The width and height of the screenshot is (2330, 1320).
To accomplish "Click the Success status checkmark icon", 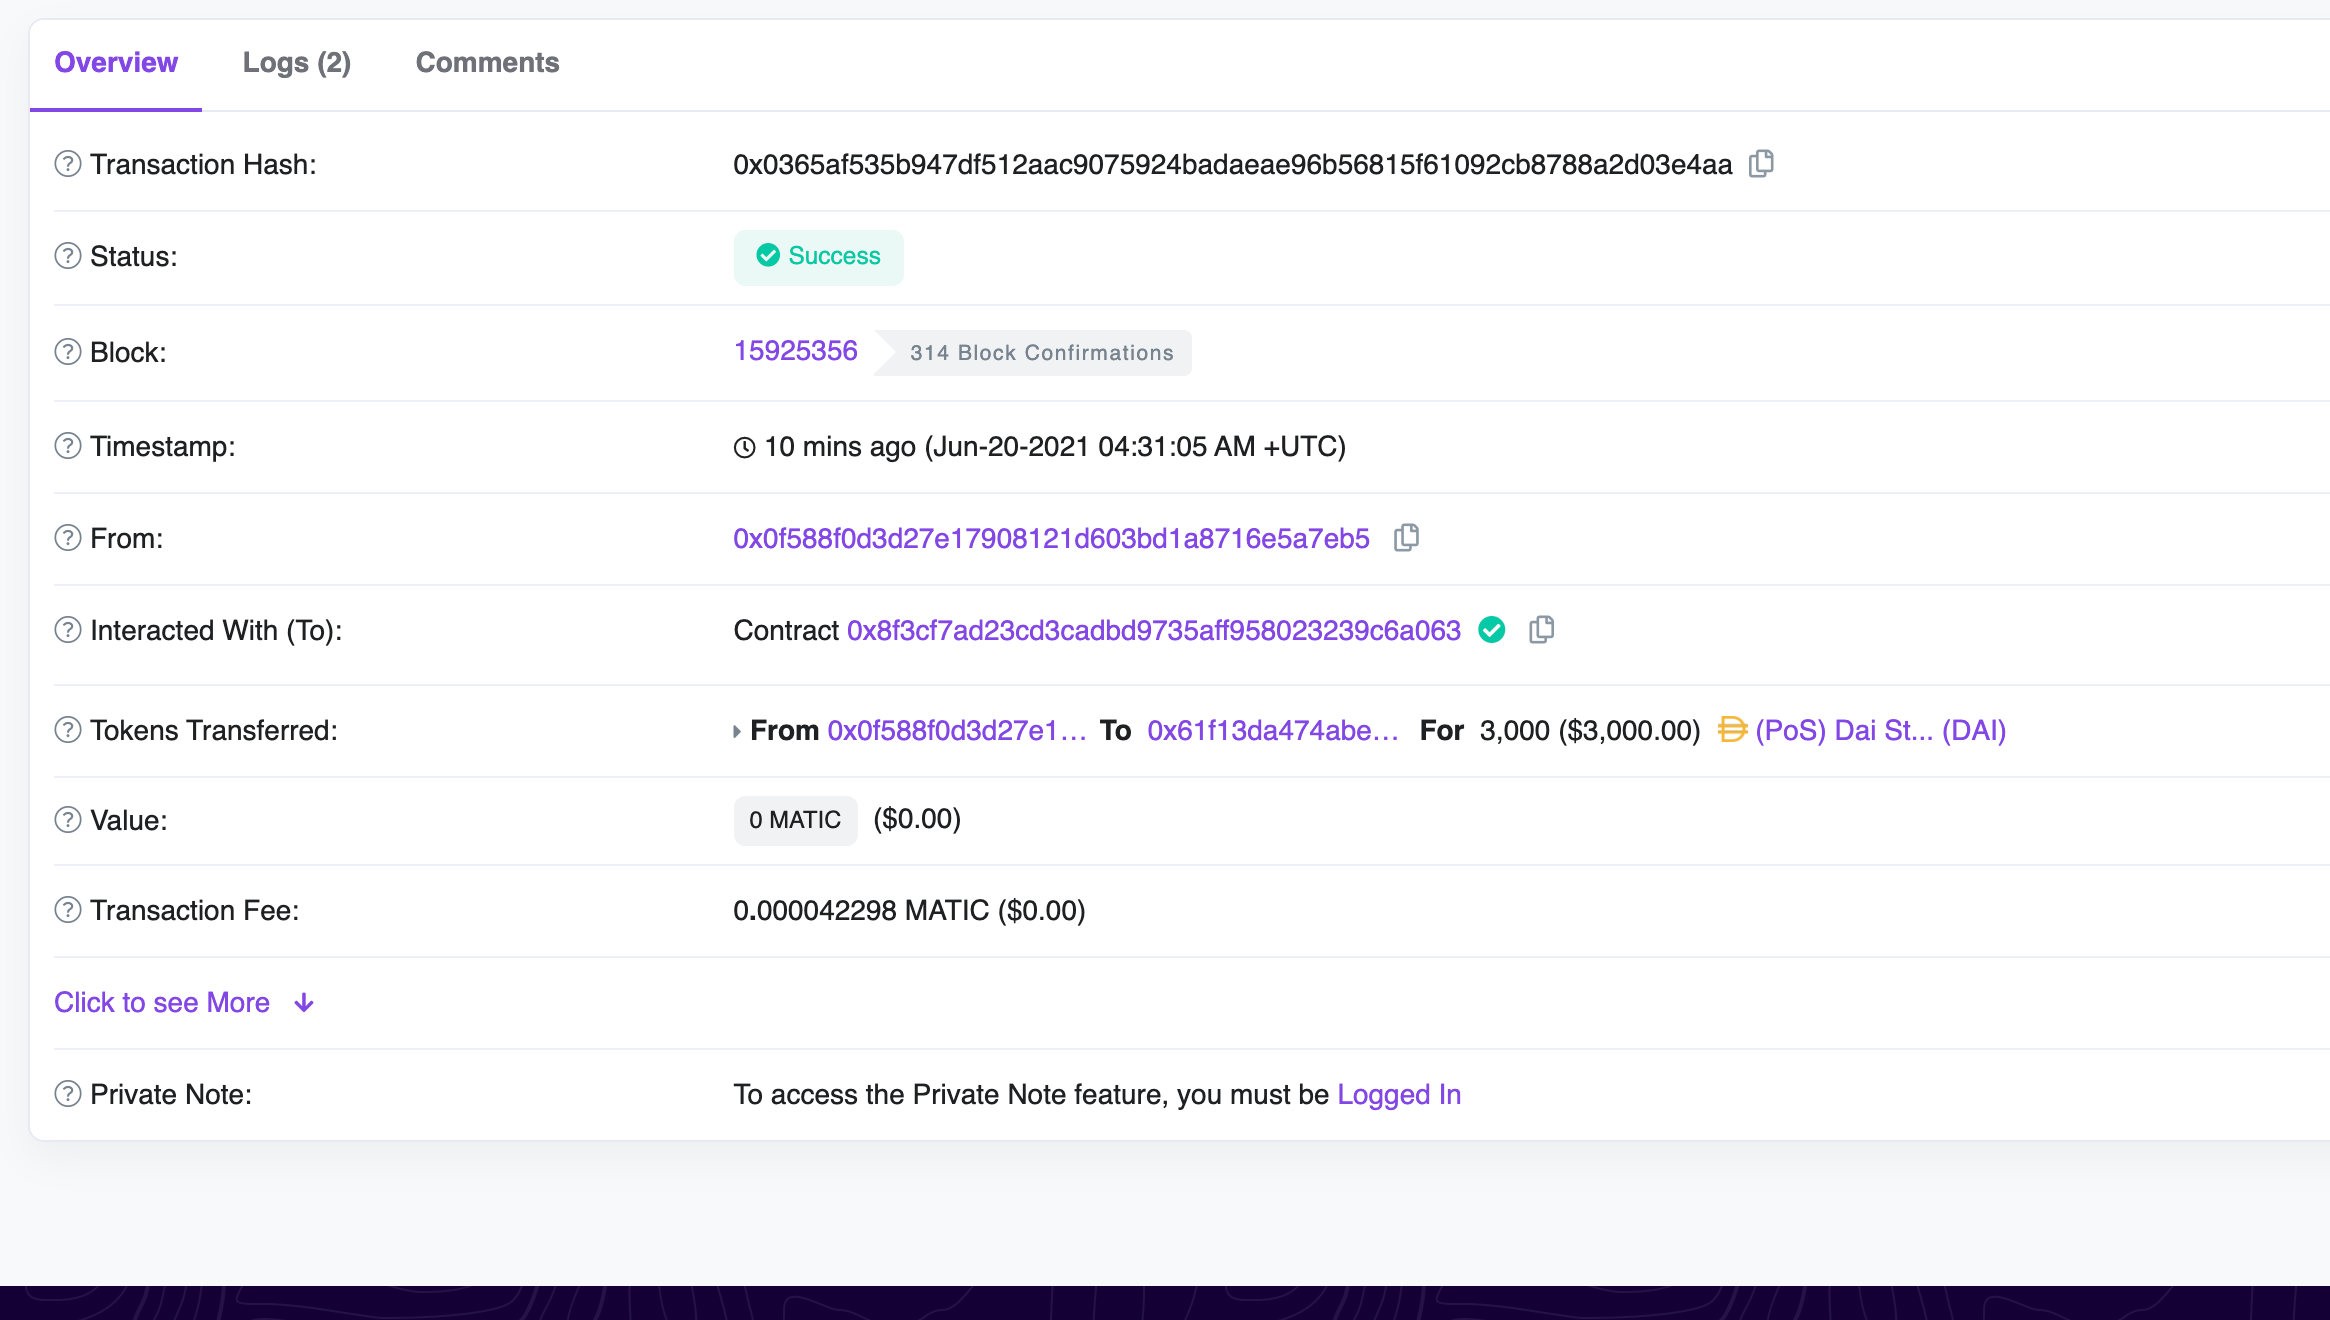I will [x=768, y=256].
